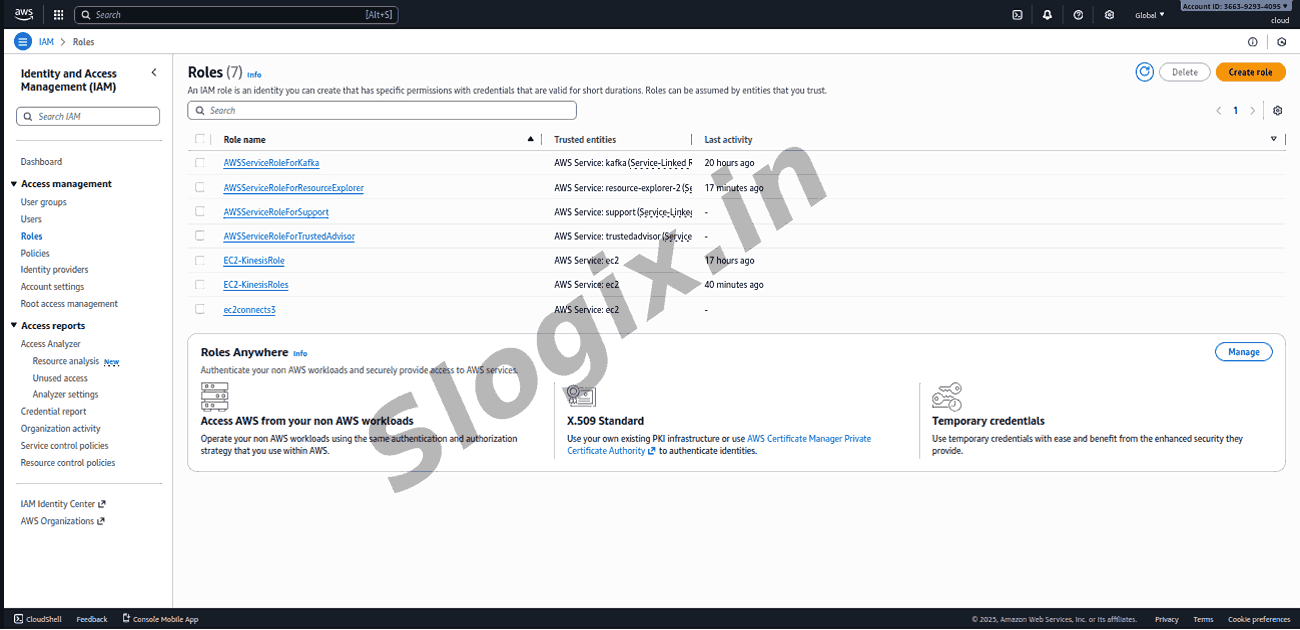Open the help question mark icon
Screen dimensions: 1300x630
coord(1078,15)
